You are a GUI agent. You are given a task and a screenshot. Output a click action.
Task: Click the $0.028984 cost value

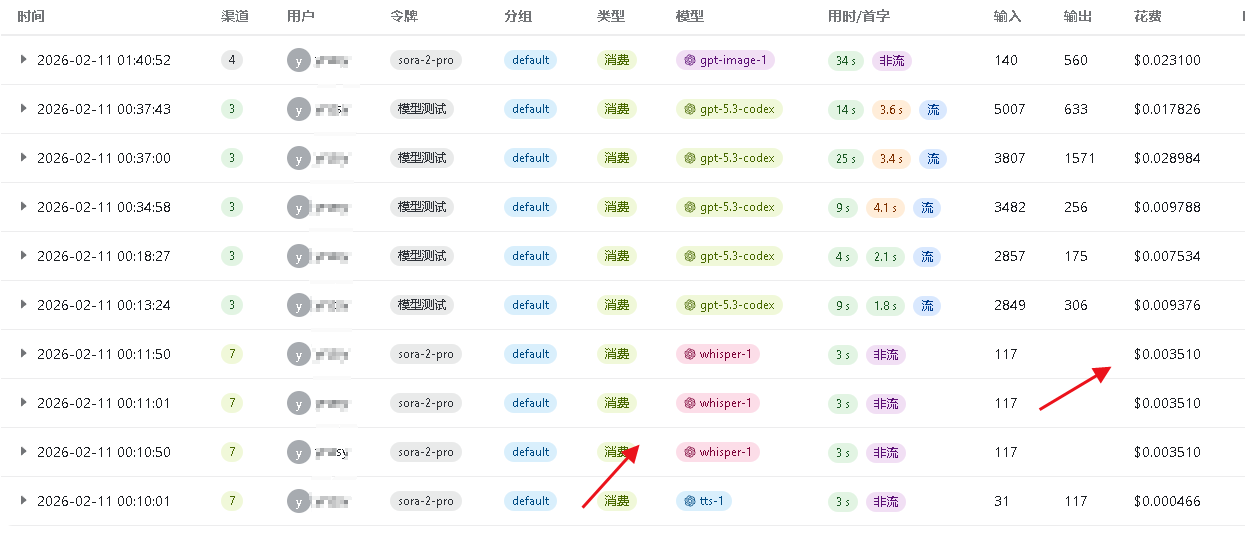pyautogui.click(x=1167, y=158)
